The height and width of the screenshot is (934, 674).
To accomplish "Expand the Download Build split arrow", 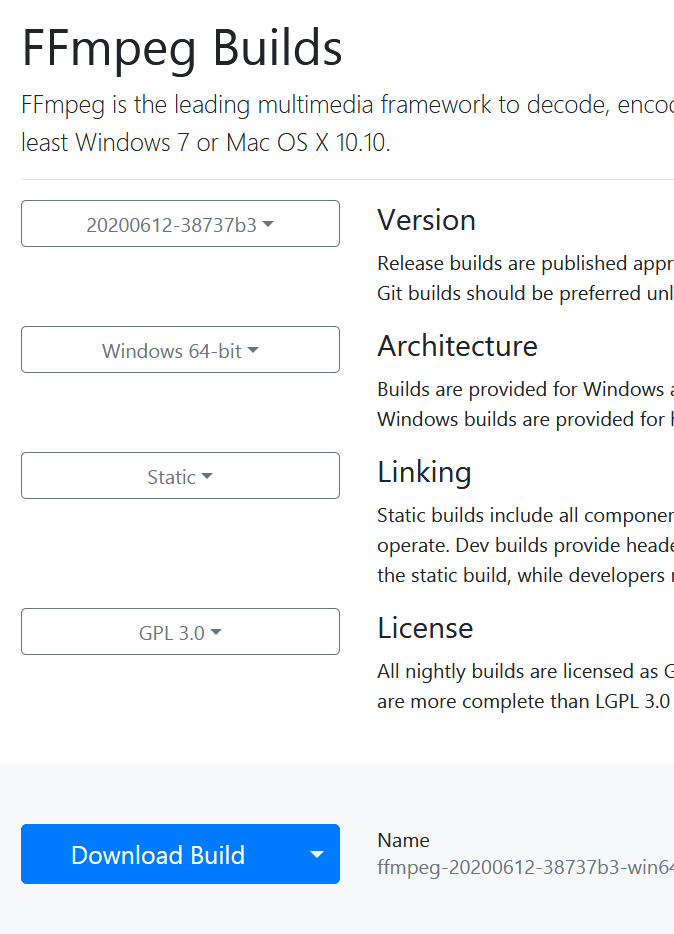I will [317, 854].
